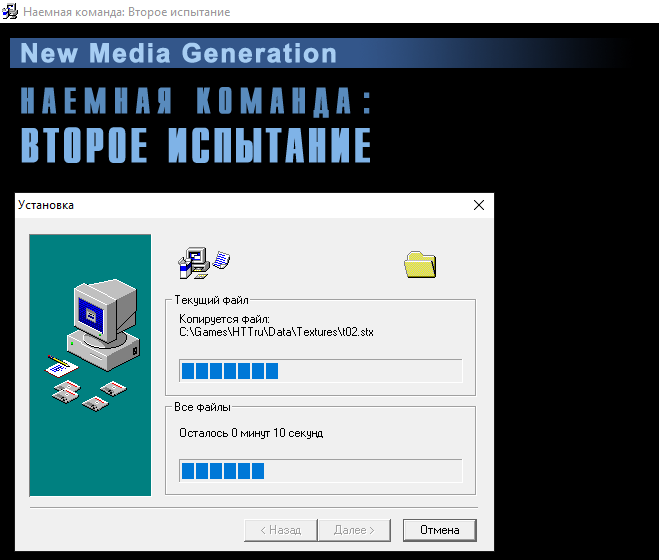
Task: Click the disabled Назад button
Action: pyautogui.click(x=280, y=530)
